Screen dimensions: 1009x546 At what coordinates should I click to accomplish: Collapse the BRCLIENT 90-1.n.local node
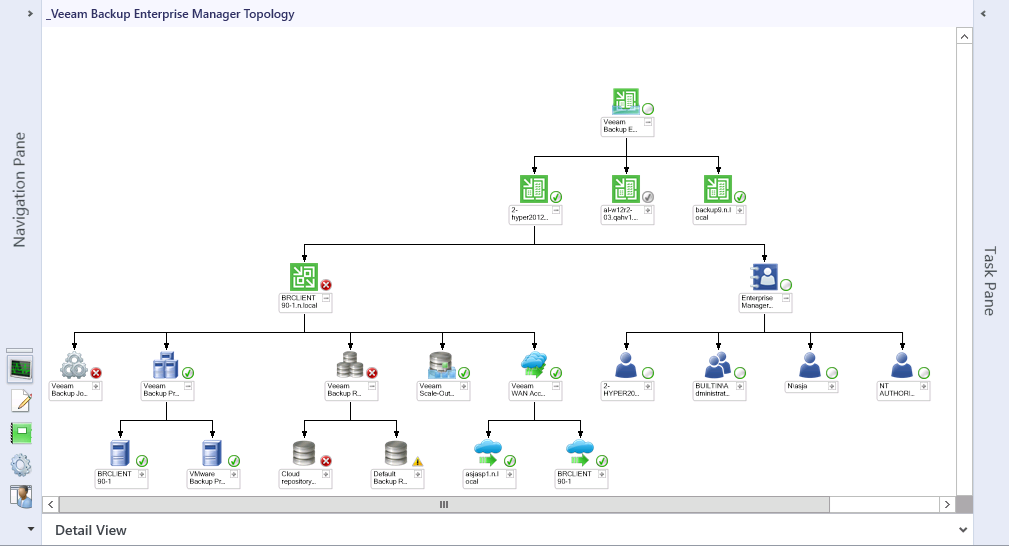[326, 299]
